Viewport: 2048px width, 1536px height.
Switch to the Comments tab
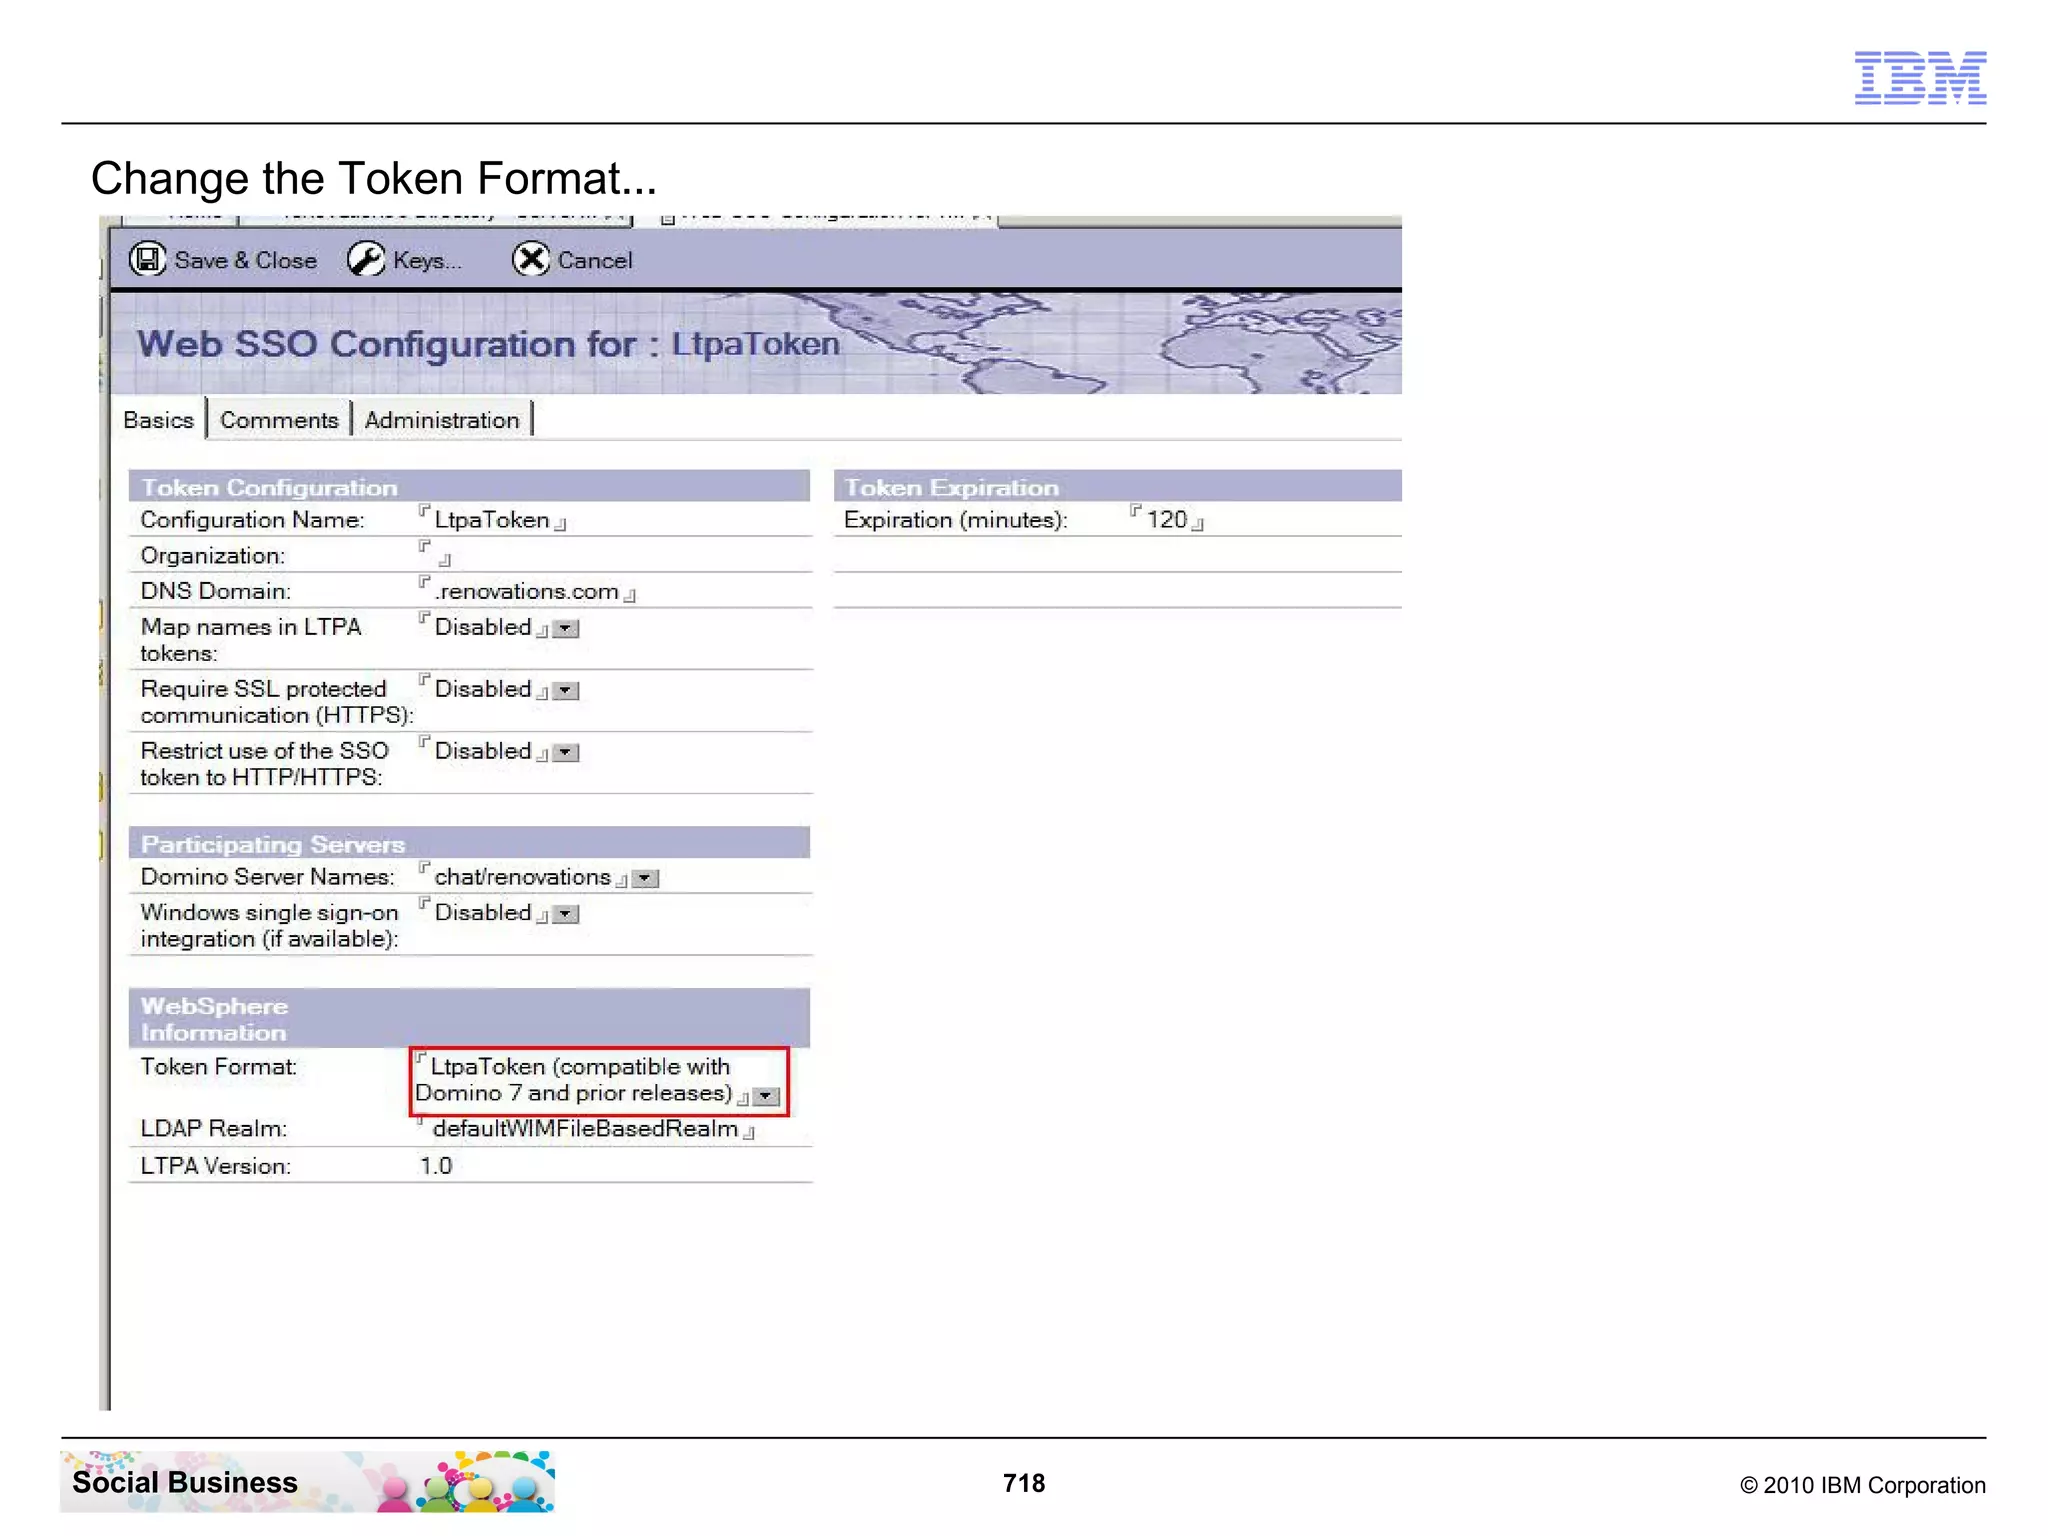point(279,420)
